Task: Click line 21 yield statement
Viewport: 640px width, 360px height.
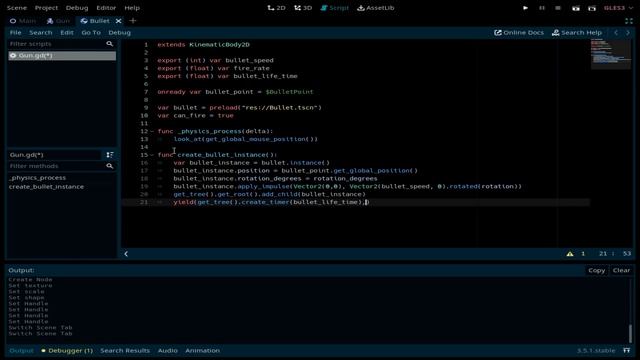Action: click(270, 202)
